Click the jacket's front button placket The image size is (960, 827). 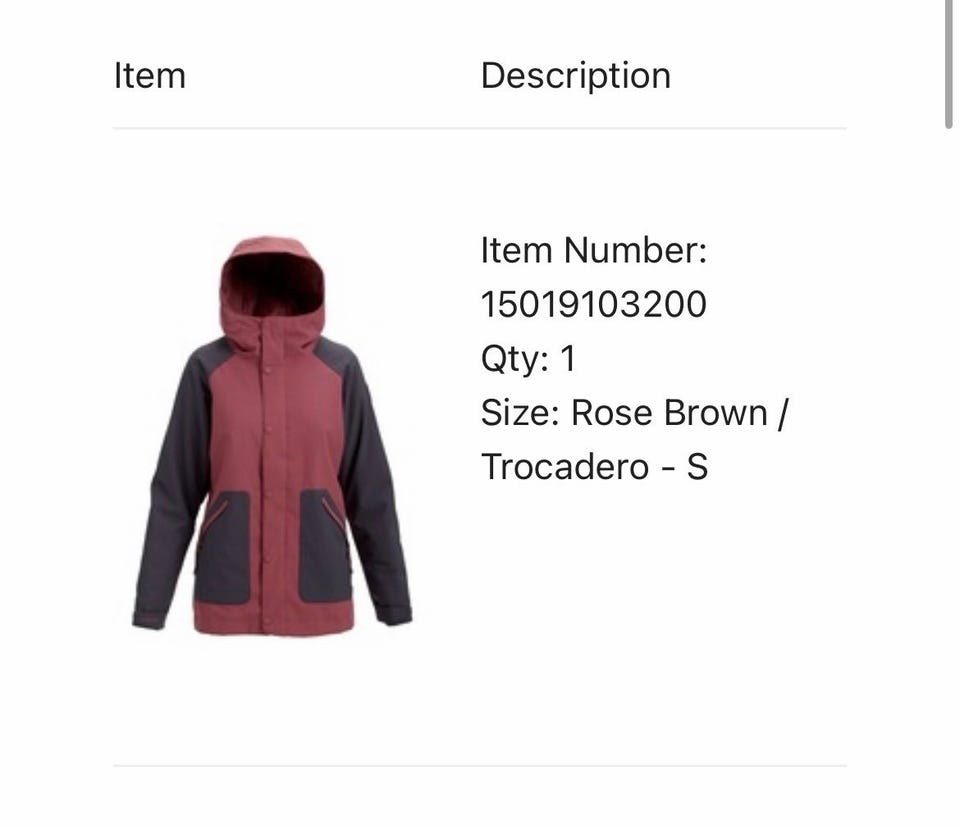pos(268,477)
